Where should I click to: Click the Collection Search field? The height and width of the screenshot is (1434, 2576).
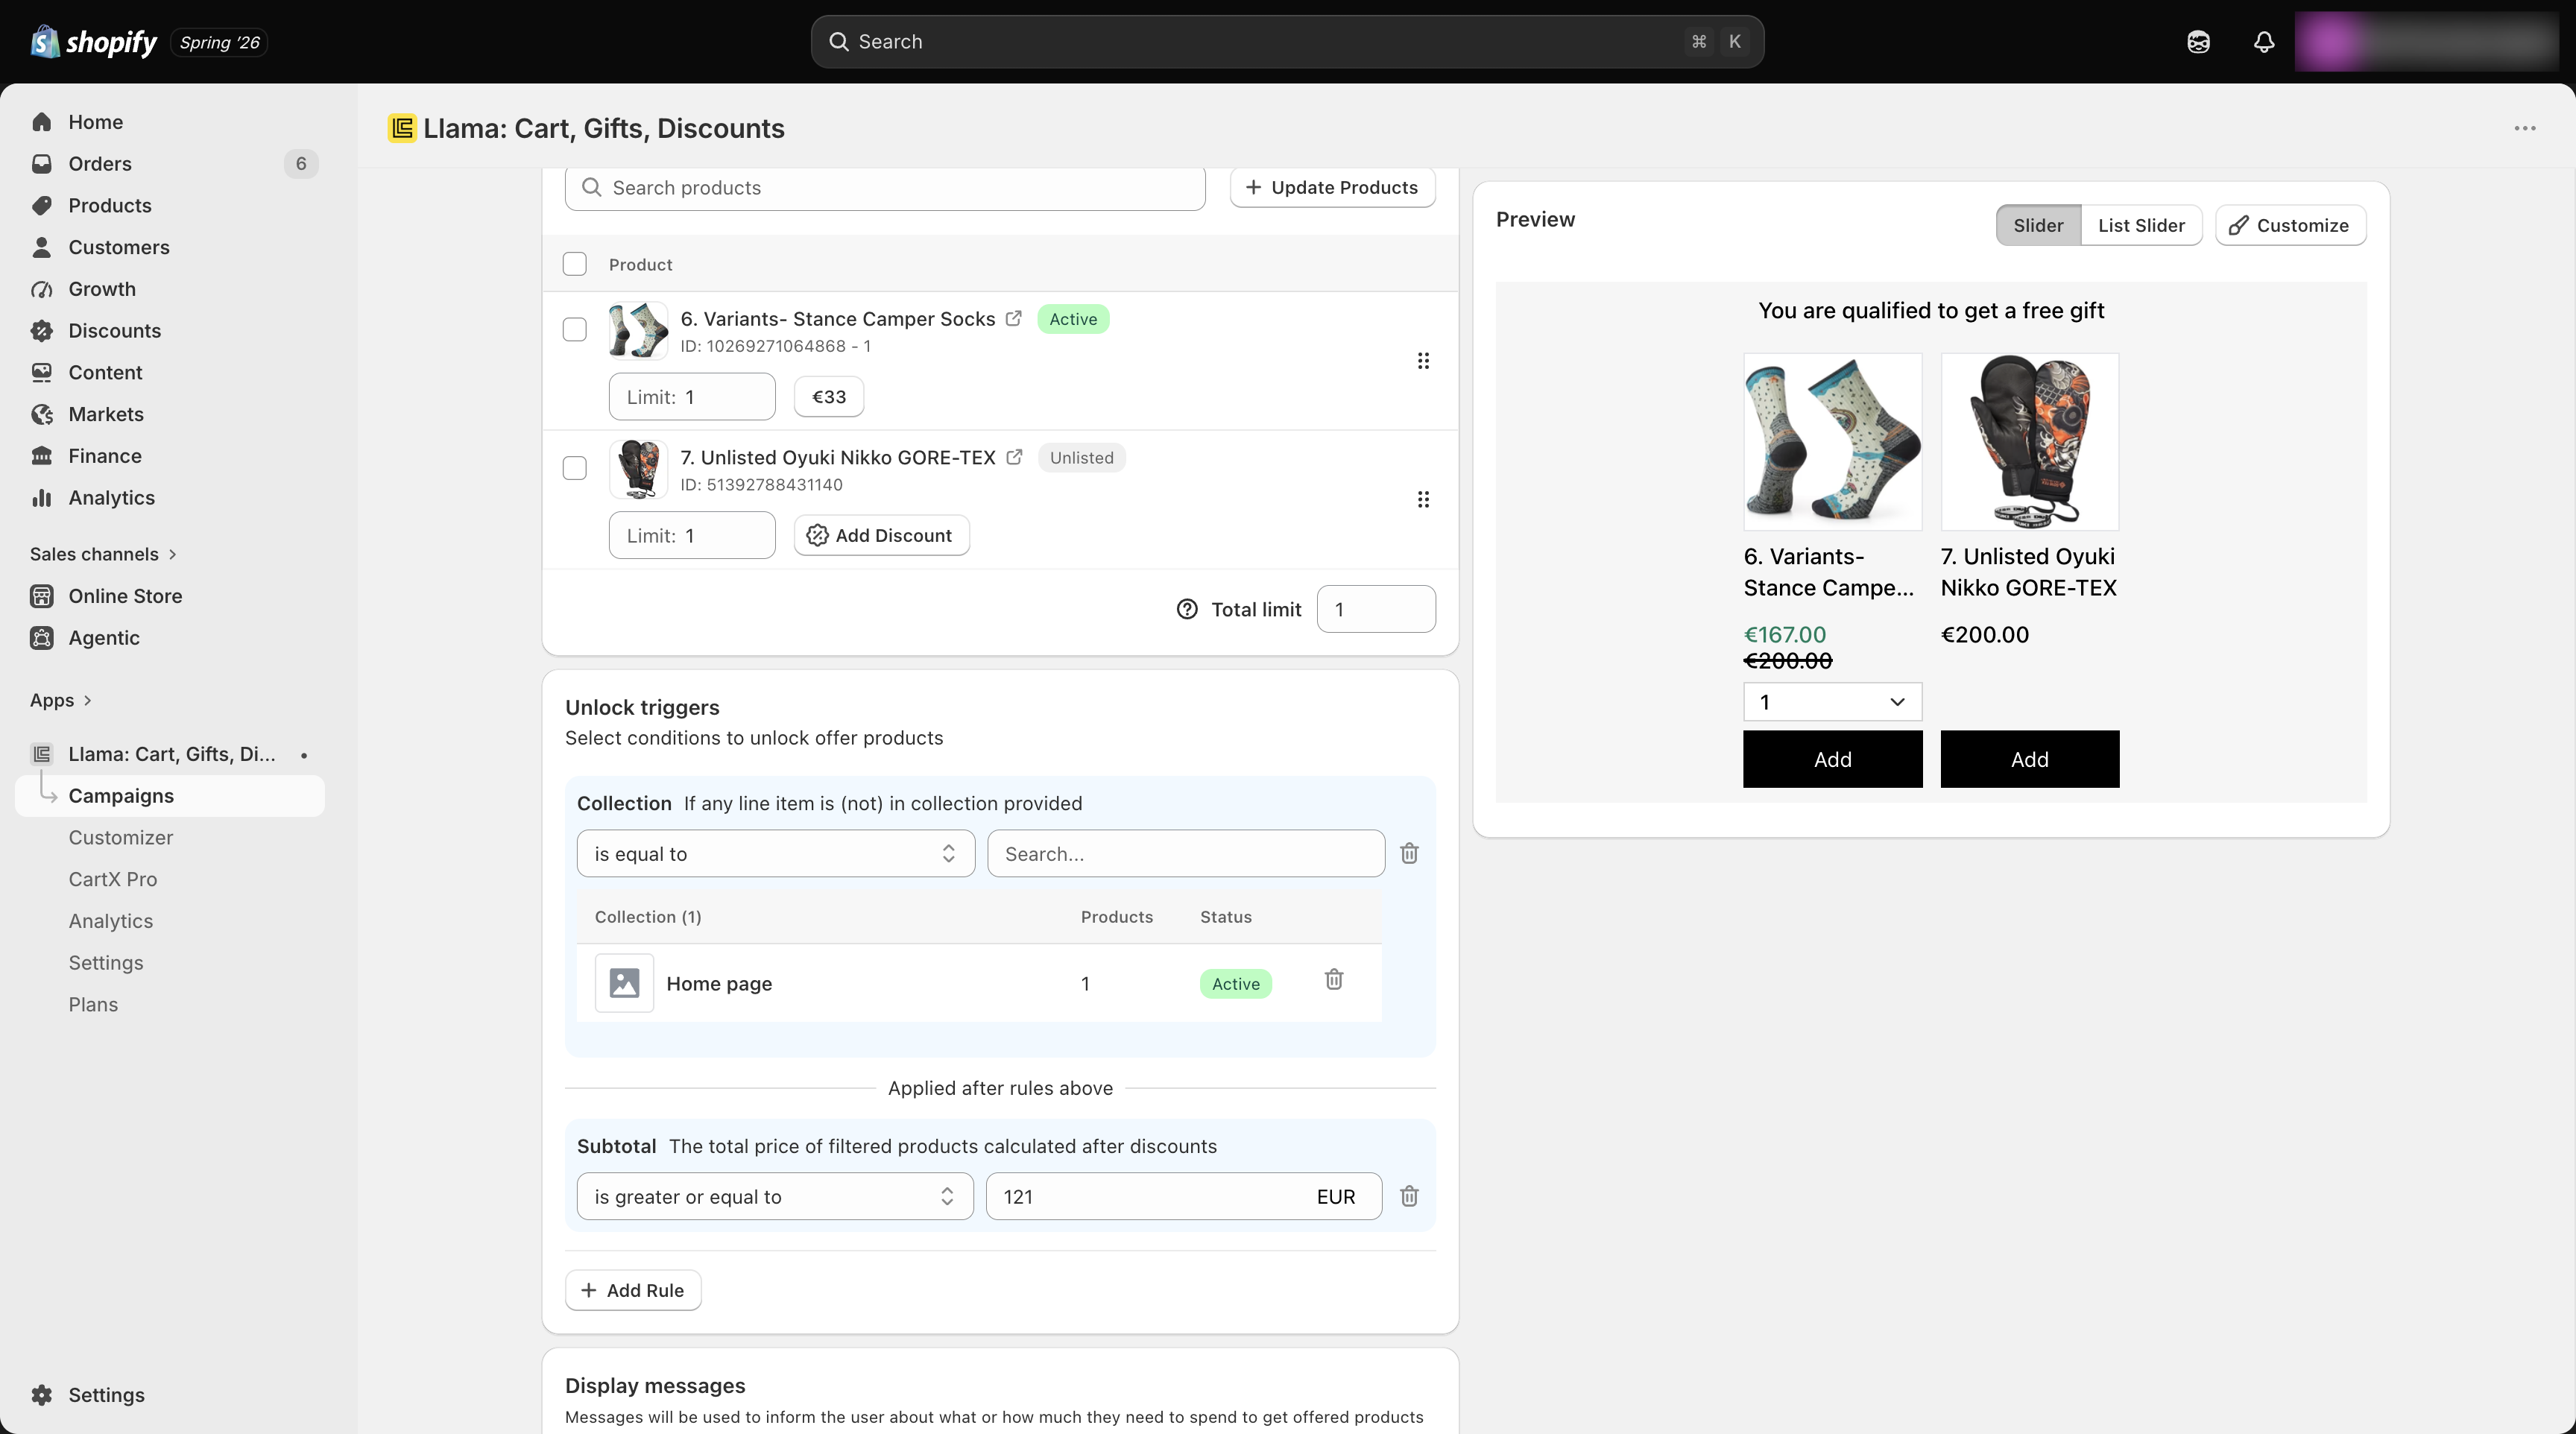[x=1186, y=854]
